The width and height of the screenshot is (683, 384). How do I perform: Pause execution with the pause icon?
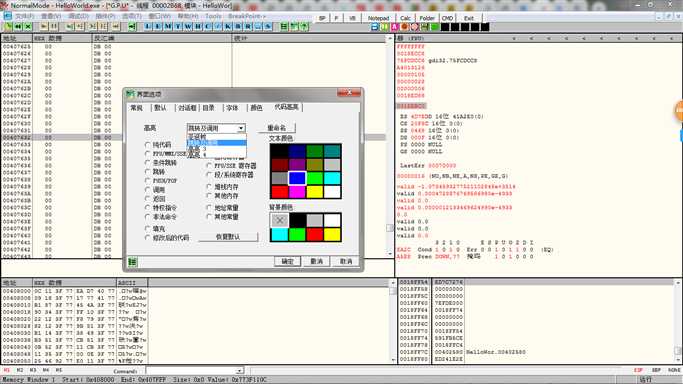pyautogui.click(x=54, y=27)
